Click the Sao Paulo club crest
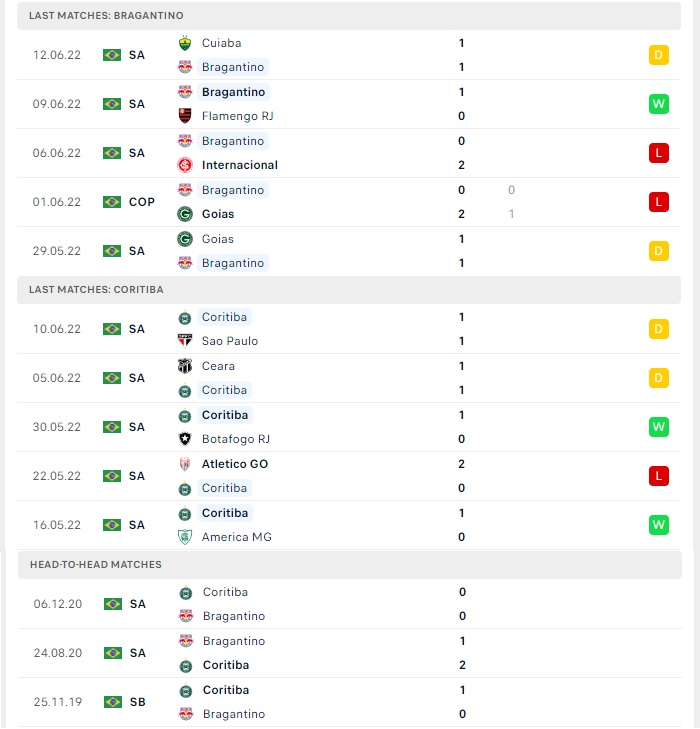This screenshot has width=700, height=729. pos(185,341)
